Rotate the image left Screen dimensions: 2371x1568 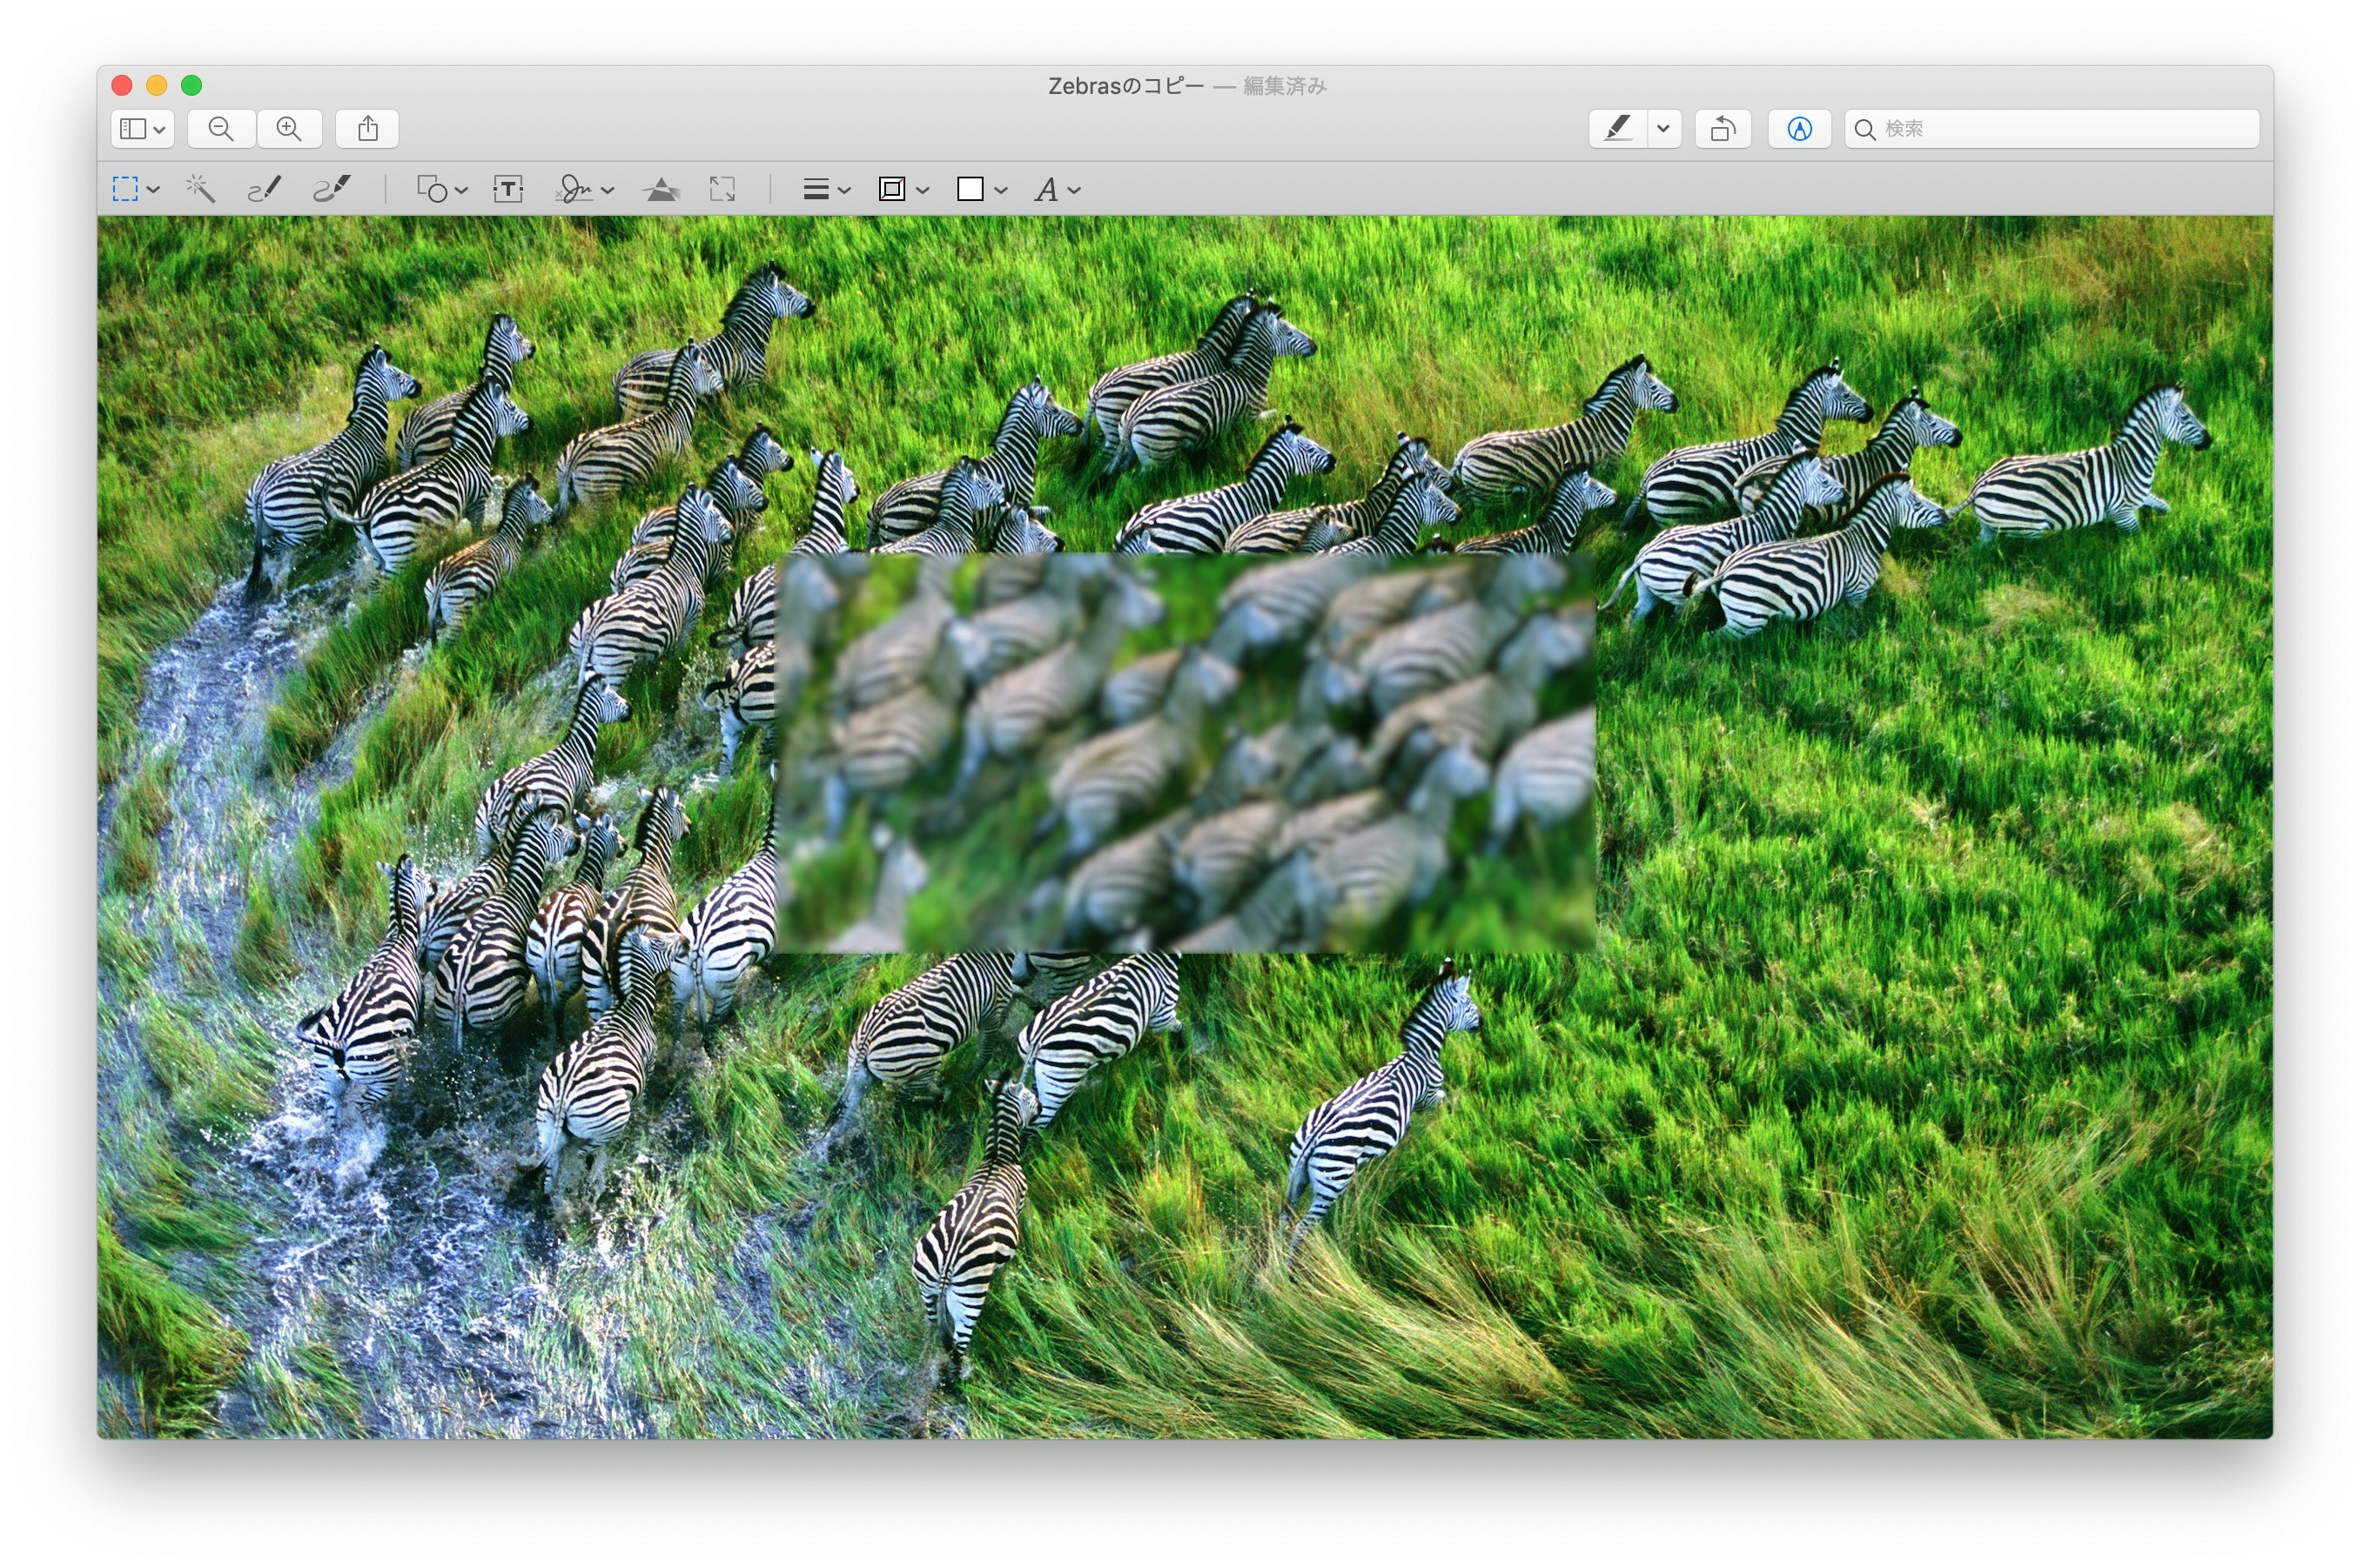coord(1723,129)
